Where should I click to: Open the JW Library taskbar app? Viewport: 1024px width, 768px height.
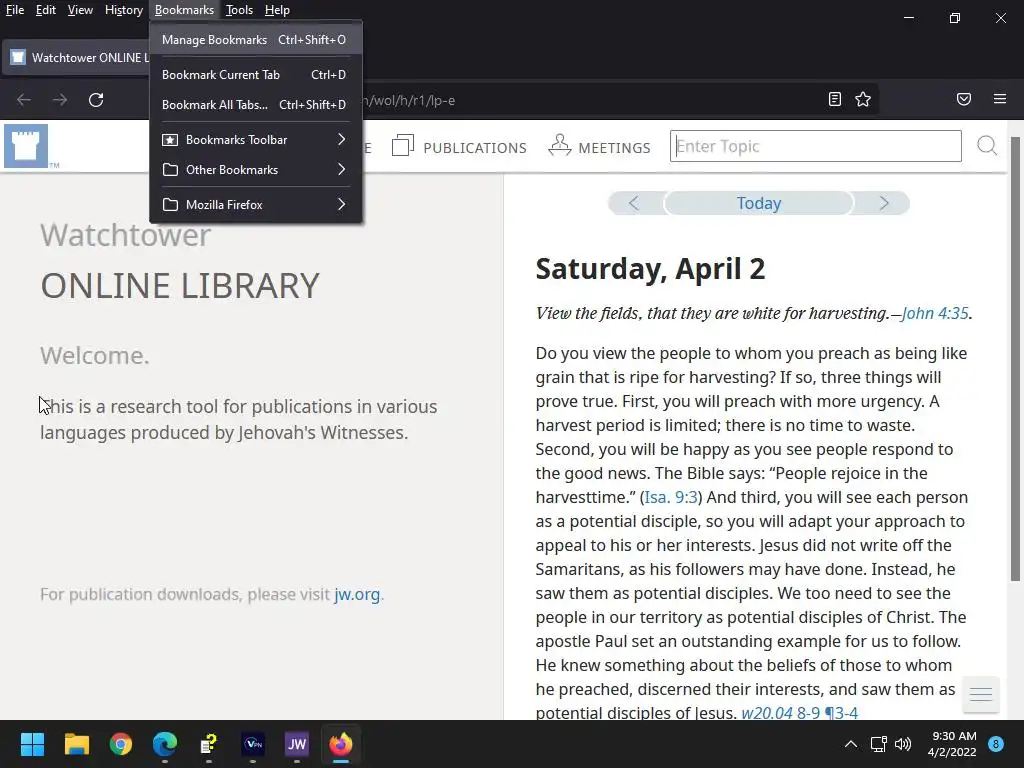296,744
